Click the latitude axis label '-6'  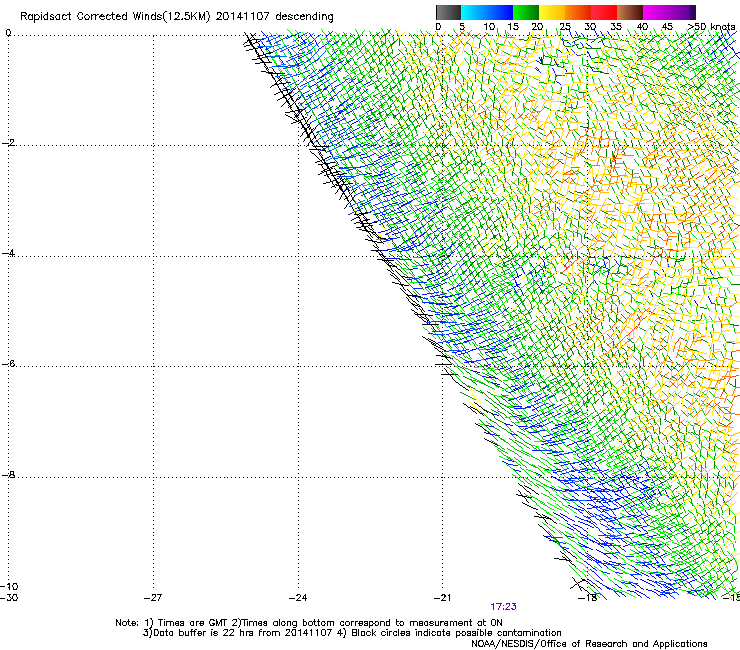coord(8,364)
